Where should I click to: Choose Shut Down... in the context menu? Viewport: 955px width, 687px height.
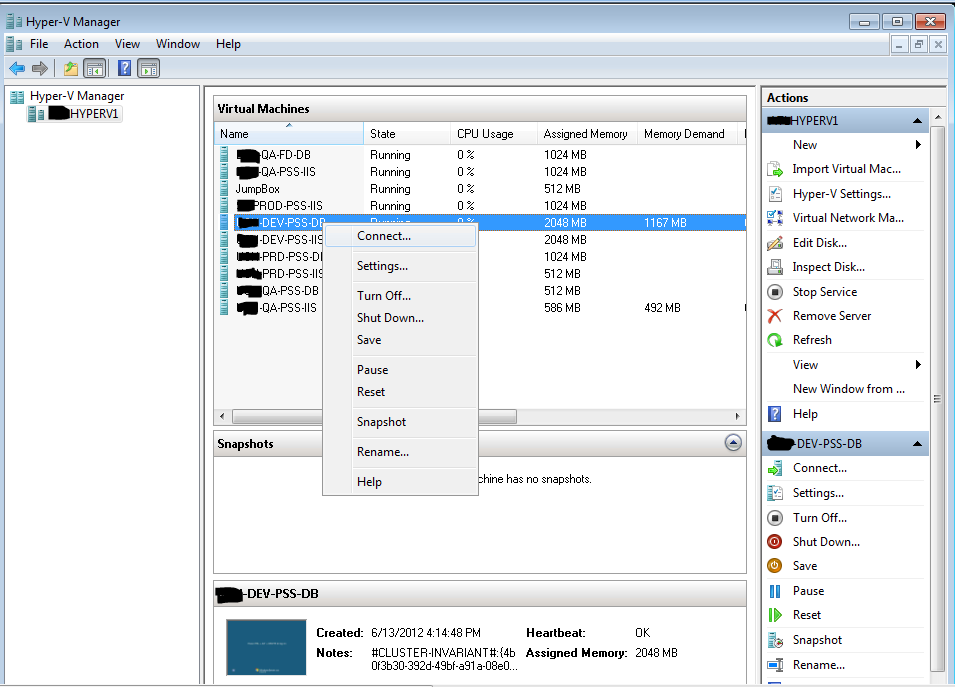pos(401,318)
